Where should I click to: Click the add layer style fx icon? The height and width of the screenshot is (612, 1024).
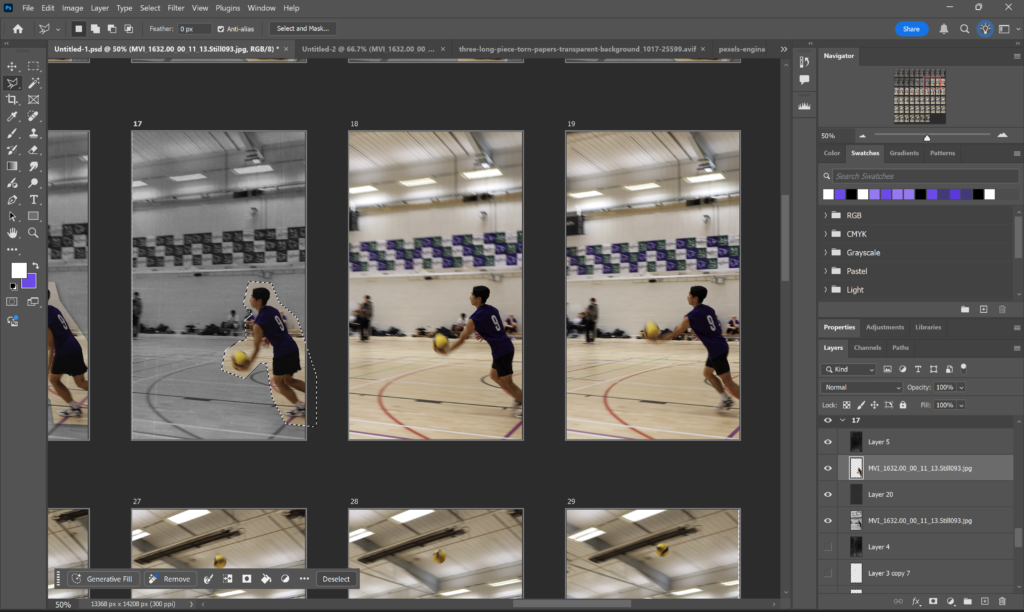(915, 601)
